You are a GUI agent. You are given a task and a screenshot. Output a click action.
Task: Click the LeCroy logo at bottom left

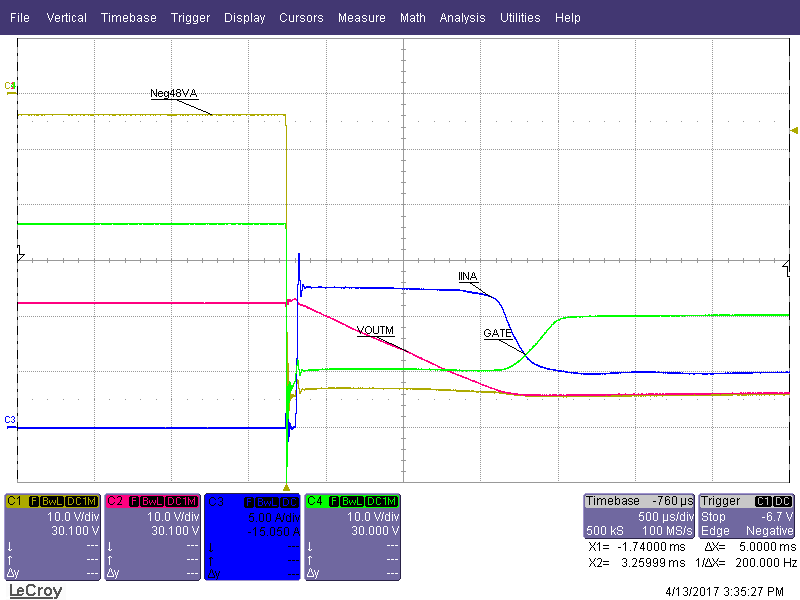click(35, 590)
